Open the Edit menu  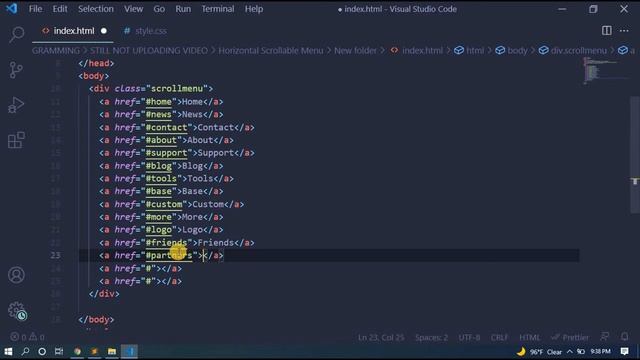click(60, 9)
